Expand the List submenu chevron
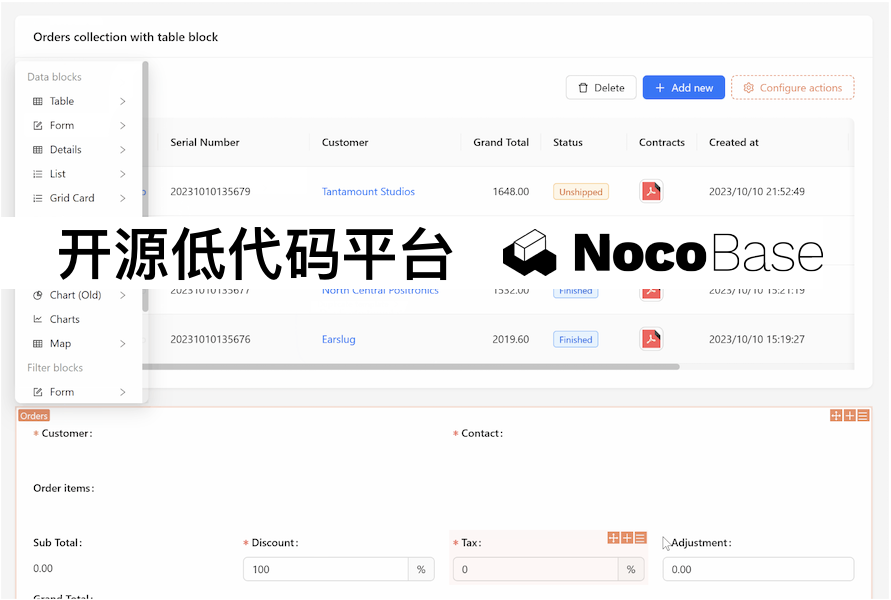 (x=123, y=174)
